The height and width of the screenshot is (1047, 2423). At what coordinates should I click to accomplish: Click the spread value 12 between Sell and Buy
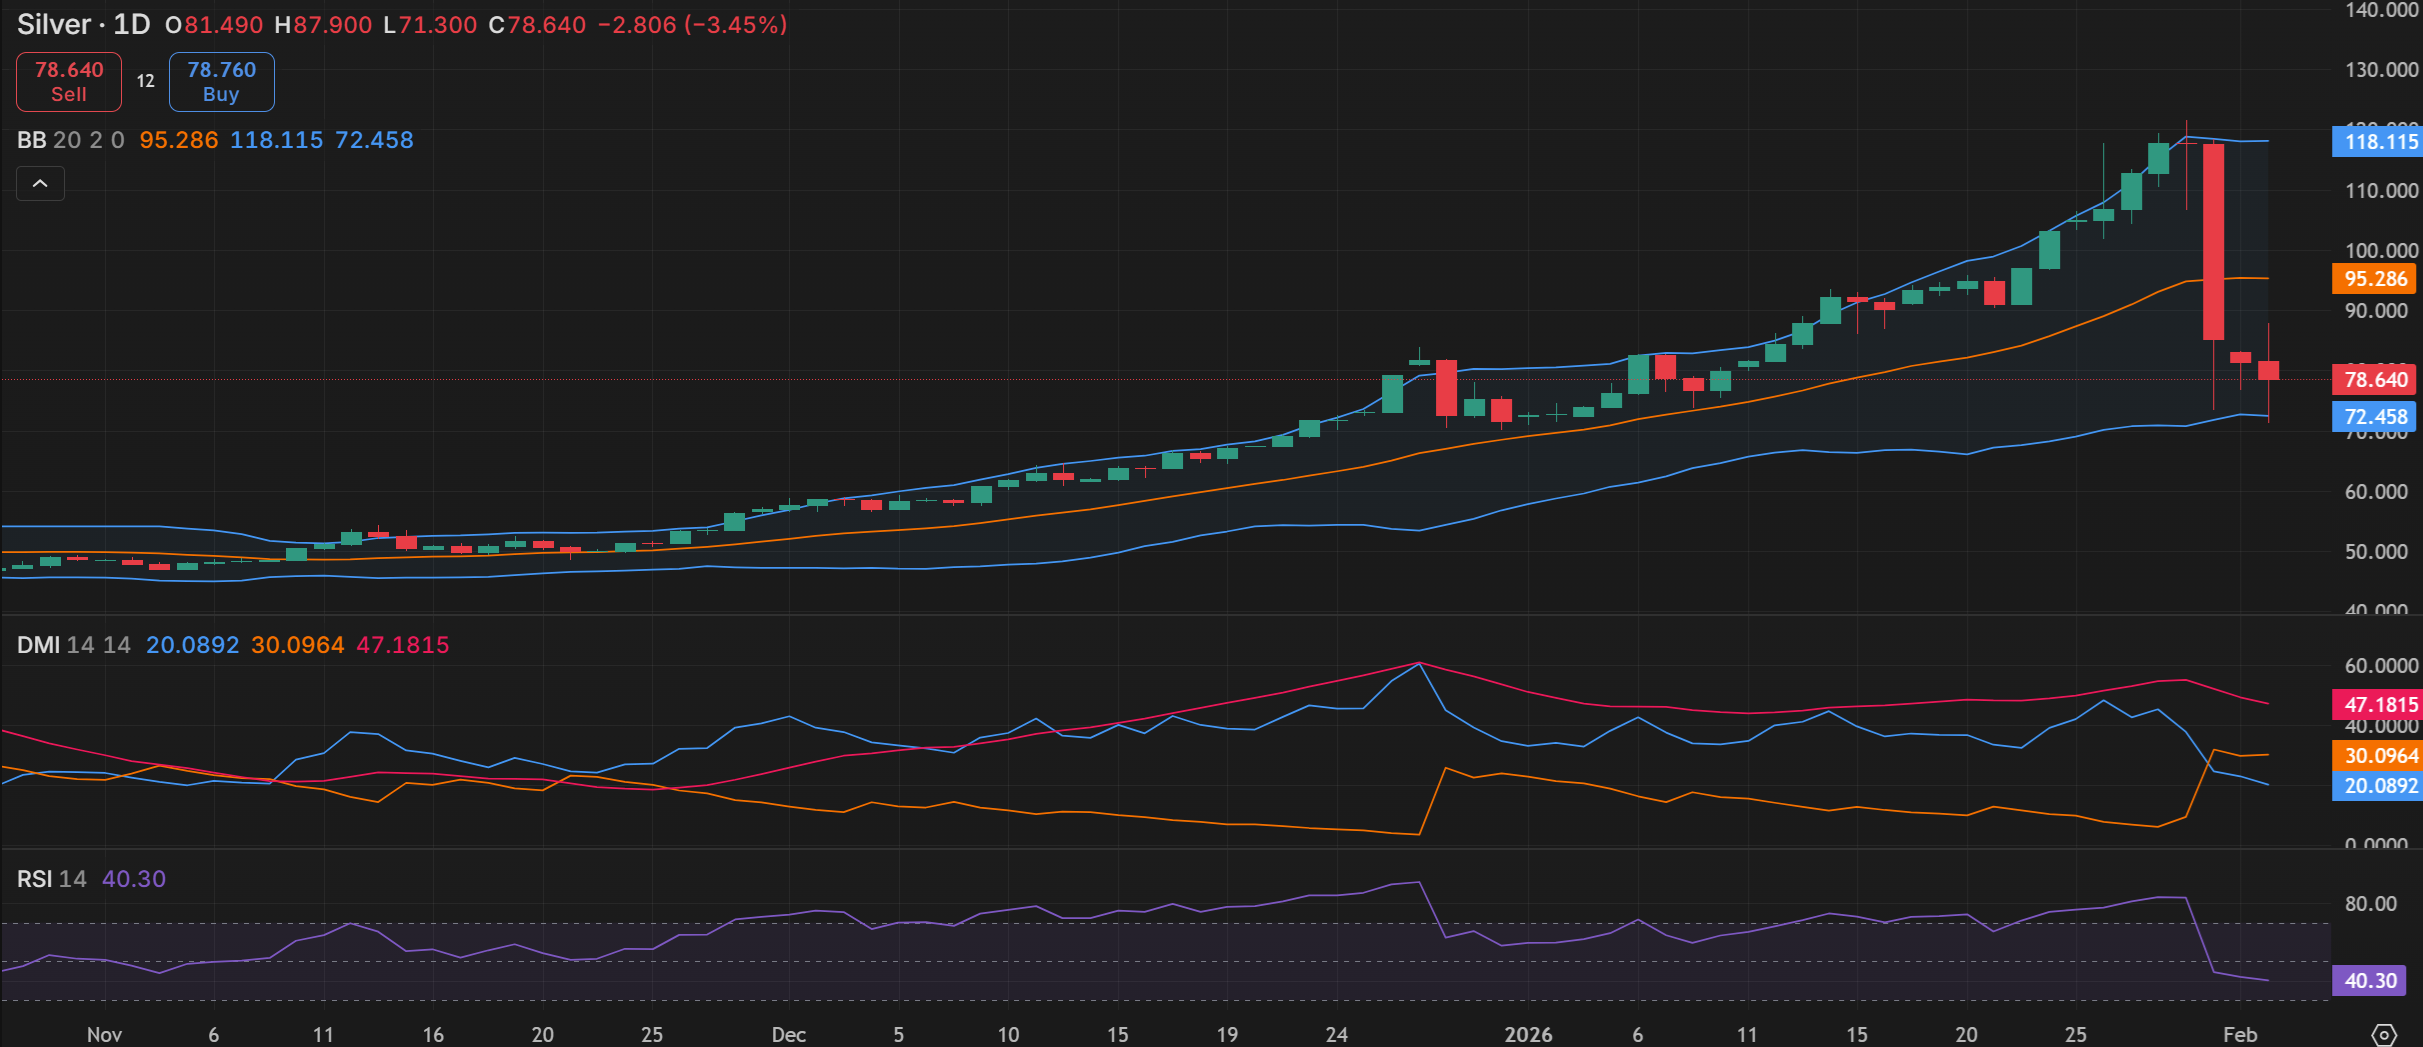[x=146, y=82]
